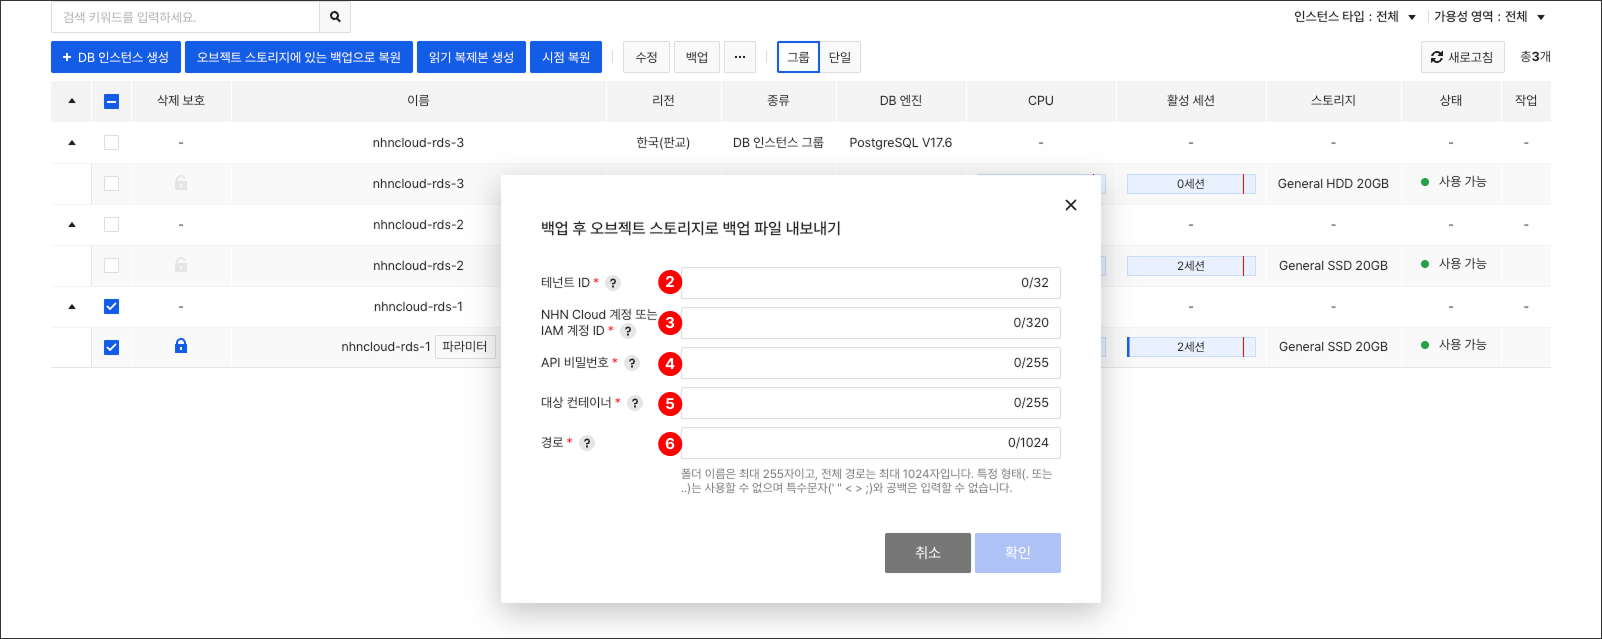
Task: Click the DB 인스턴스 그룹 type cell
Action: pos(778,143)
